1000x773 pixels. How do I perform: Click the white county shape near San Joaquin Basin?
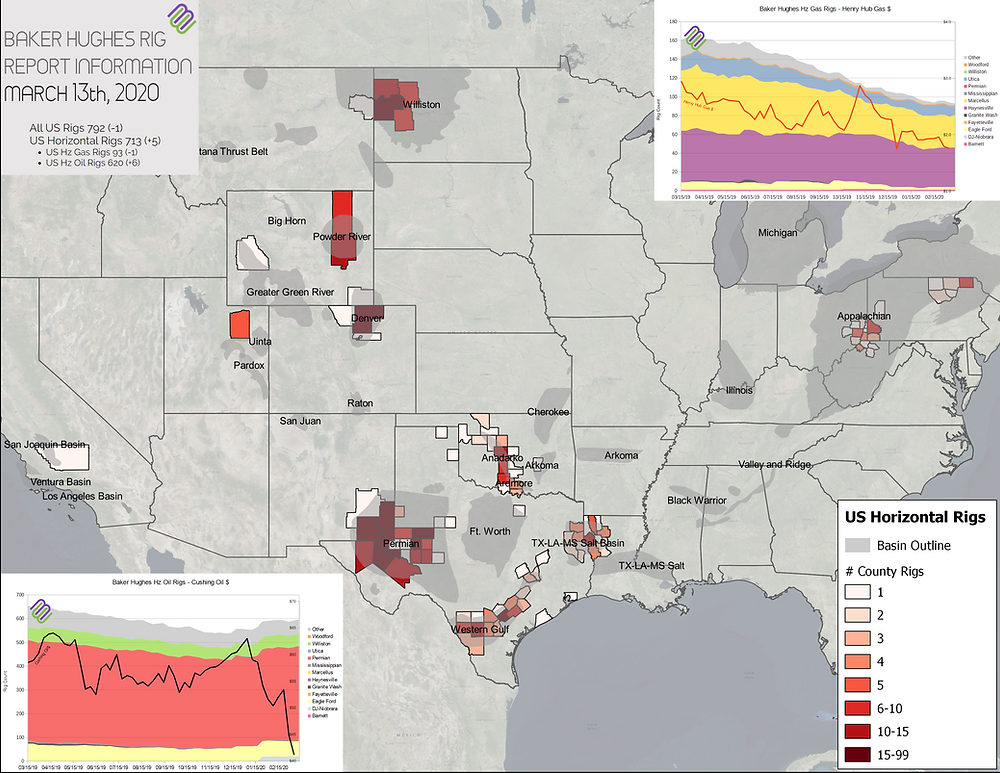click(x=69, y=457)
